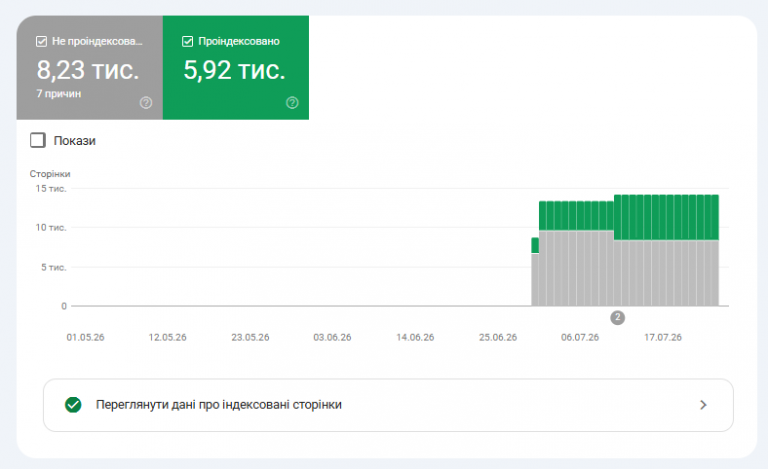Screen dimensions: 768x469
Task: Click the Сторінки axis title
Action: pyautogui.click(x=50, y=174)
